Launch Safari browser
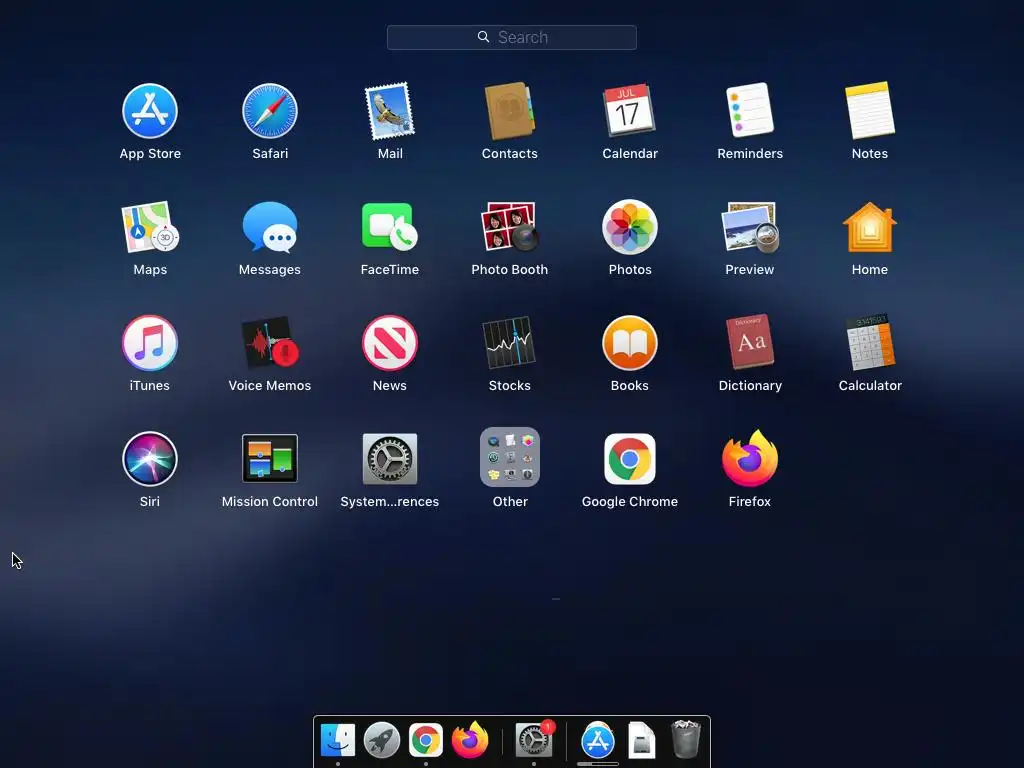Image resolution: width=1024 pixels, height=768 pixels. click(270, 111)
